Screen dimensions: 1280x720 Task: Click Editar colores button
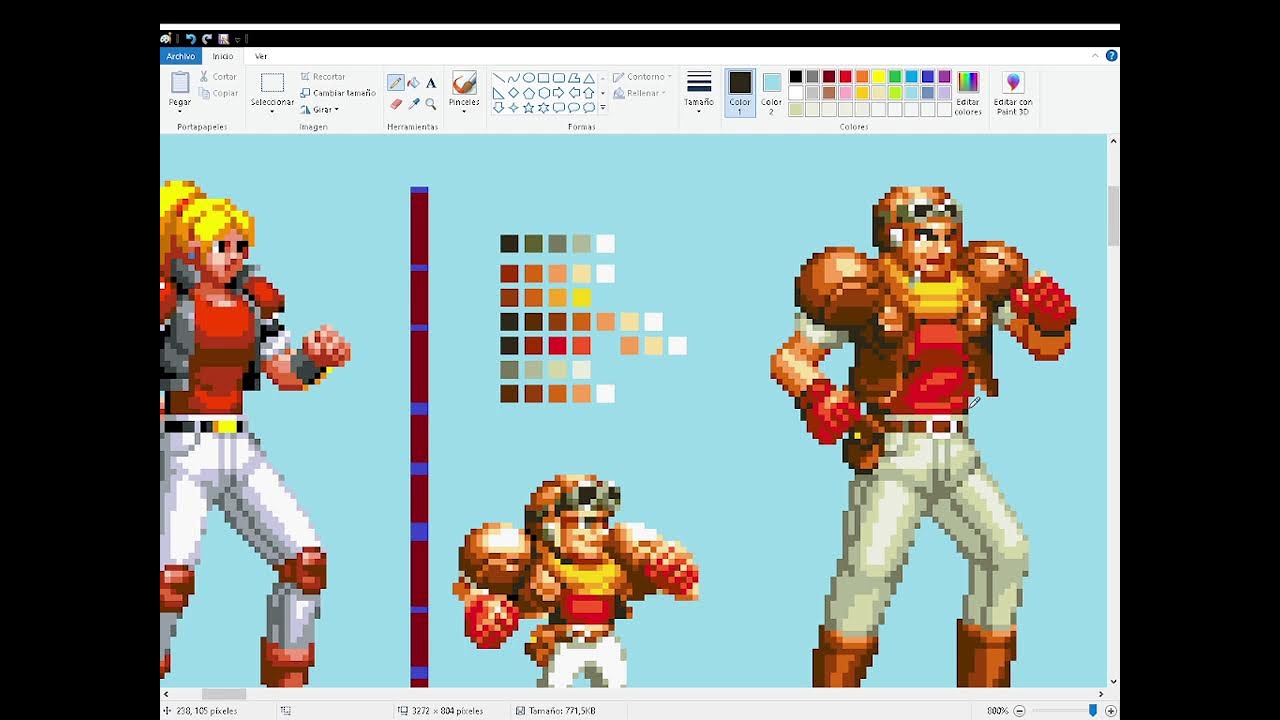pyautogui.click(x=968, y=94)
